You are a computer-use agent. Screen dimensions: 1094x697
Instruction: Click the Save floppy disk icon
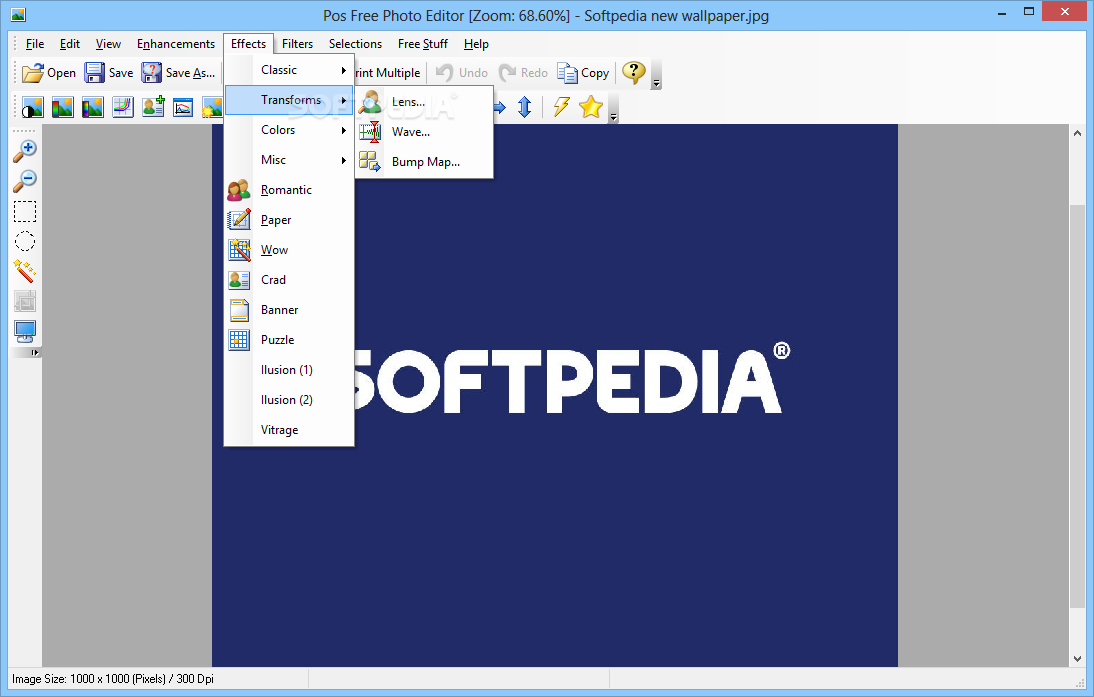coord(94,73)
